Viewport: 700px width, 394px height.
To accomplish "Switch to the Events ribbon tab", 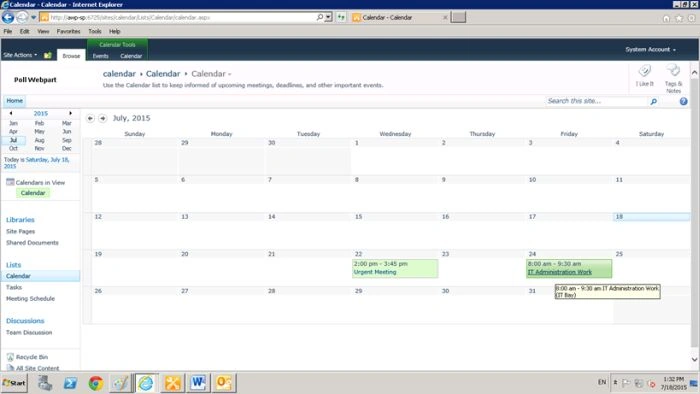I will coord(100,56).
